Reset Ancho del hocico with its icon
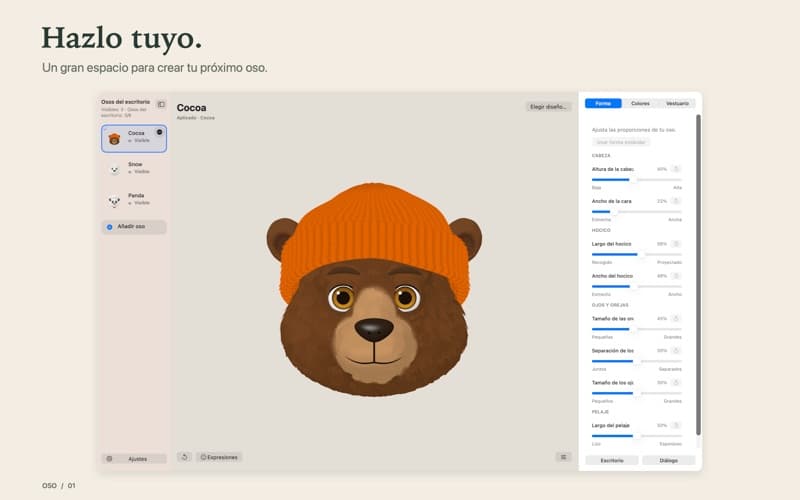800x500 pixels. (x=676, y=276)
